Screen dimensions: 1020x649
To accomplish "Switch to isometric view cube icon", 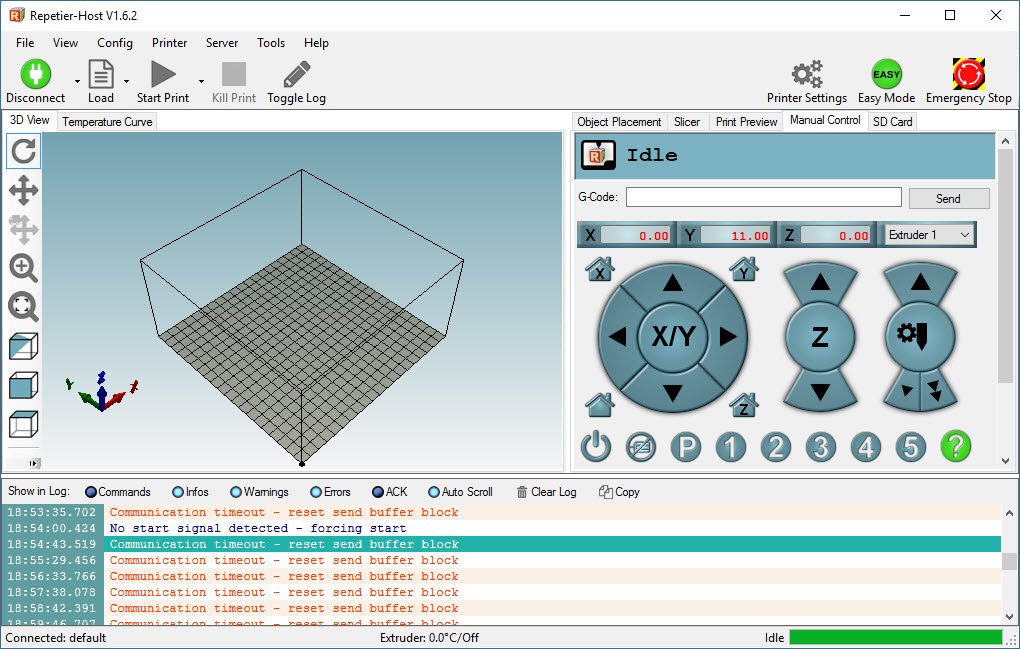I will tap(23, 346).
